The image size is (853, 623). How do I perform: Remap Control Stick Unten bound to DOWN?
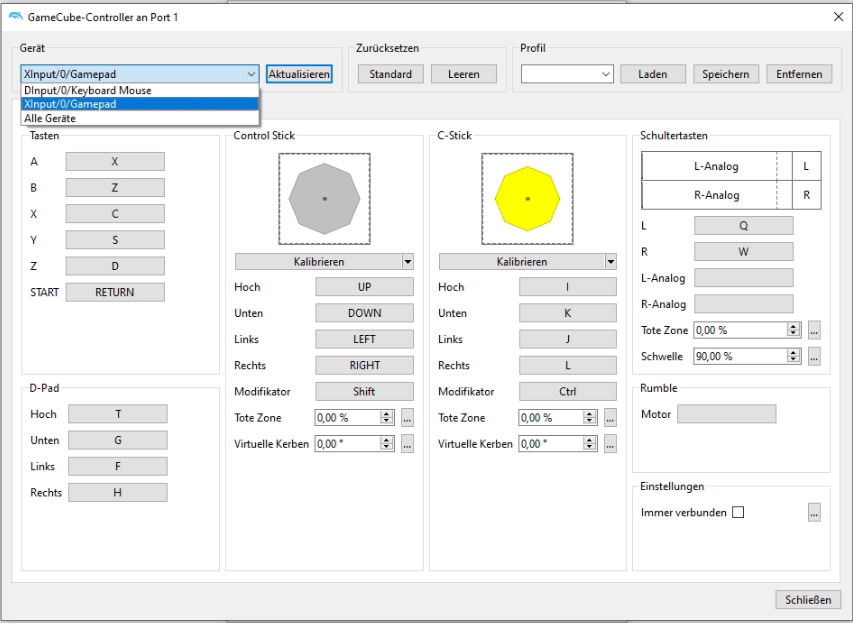point(364,313)
